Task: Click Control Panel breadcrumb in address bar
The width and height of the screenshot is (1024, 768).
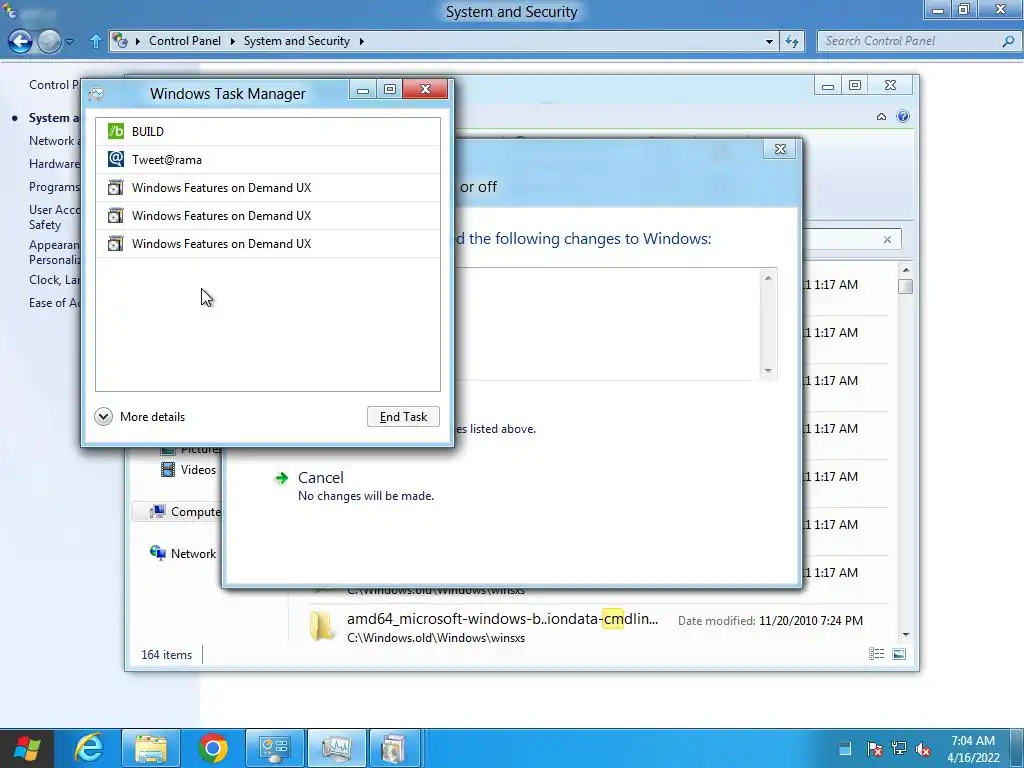Action: (x=185, y=40)
